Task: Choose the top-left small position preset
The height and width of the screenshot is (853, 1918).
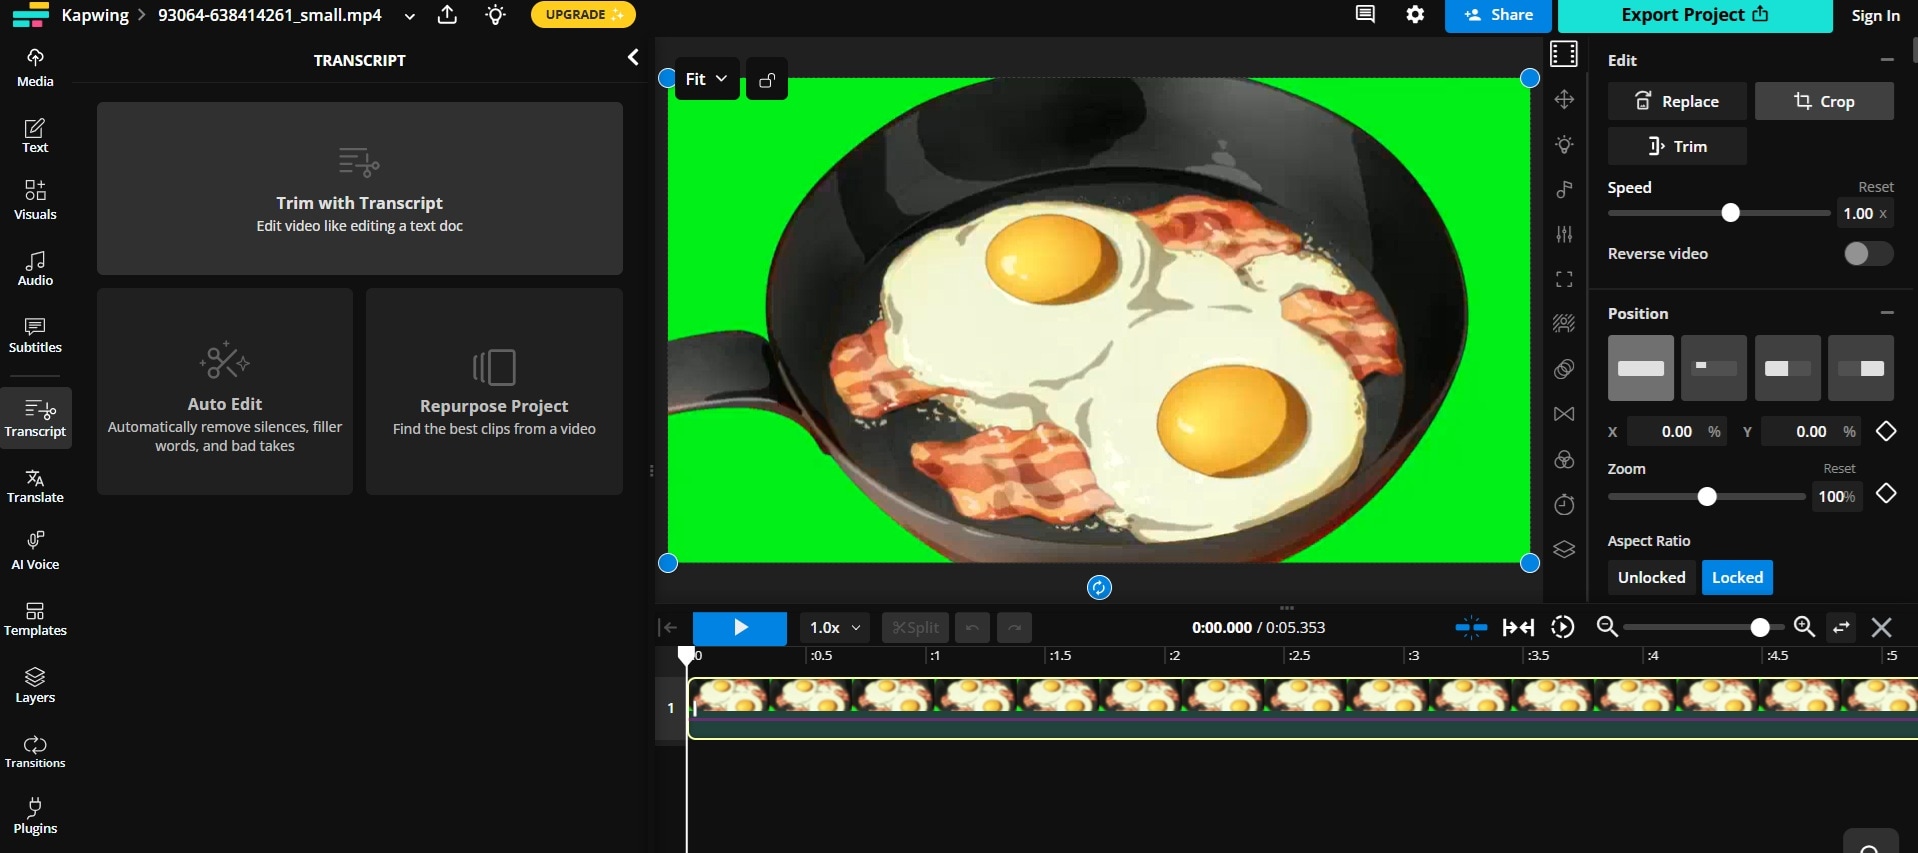Action: (1714, 368)
